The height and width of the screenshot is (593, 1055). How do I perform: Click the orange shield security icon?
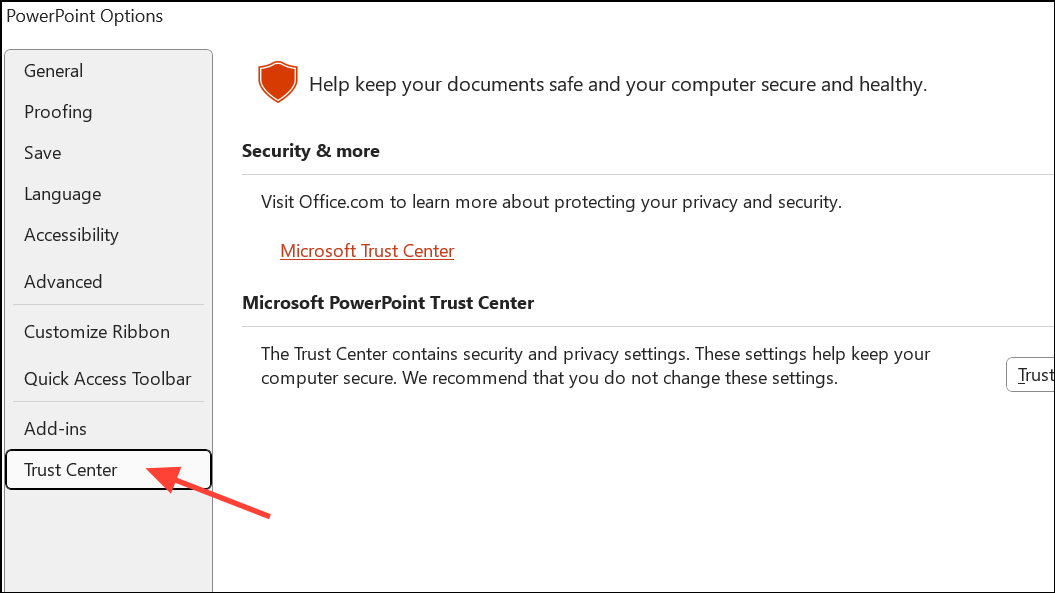coord(277,82)
